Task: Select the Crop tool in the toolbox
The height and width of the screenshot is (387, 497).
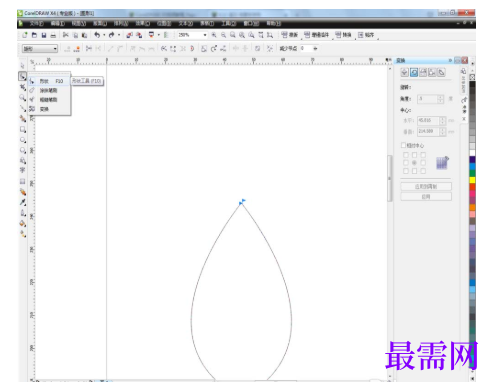Action: click(22, 87)
